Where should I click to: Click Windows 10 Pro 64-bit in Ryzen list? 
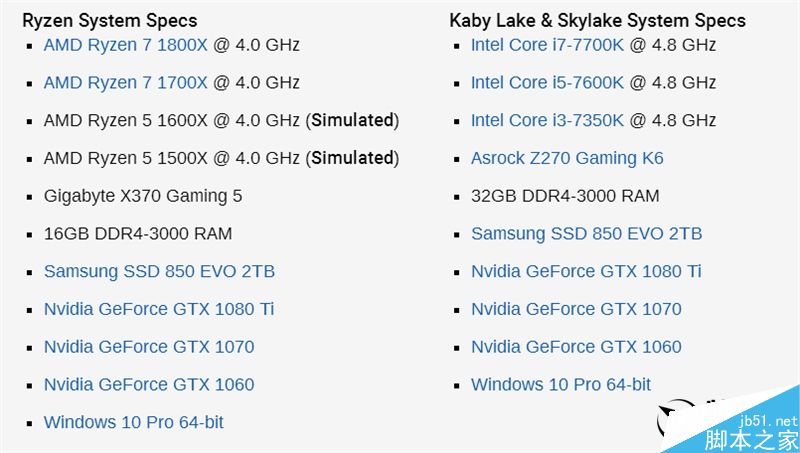click(133, 422)
